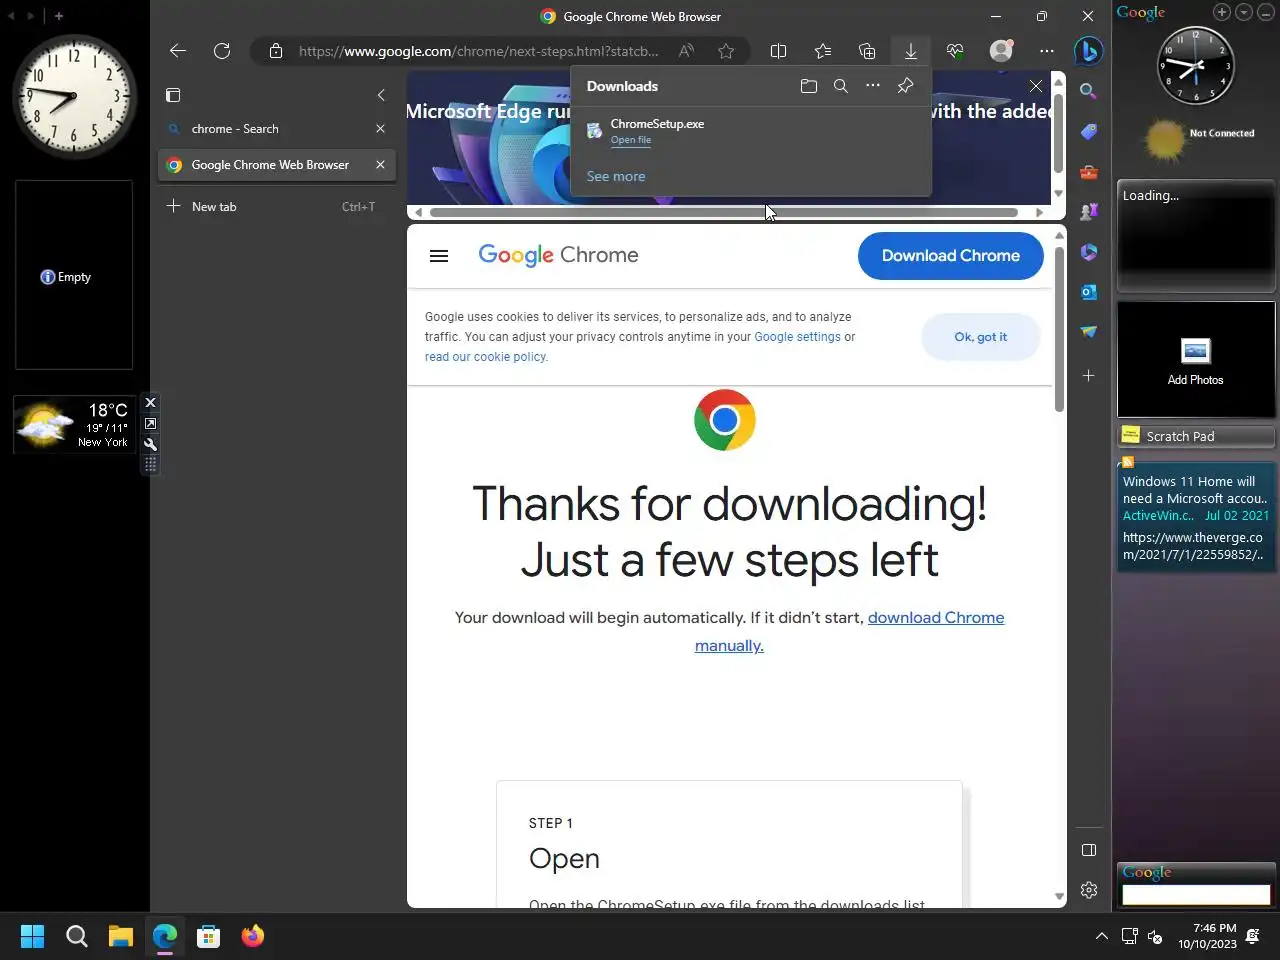Open a New tab
This screenshot has height=960, width=1280.
[277, 207]
